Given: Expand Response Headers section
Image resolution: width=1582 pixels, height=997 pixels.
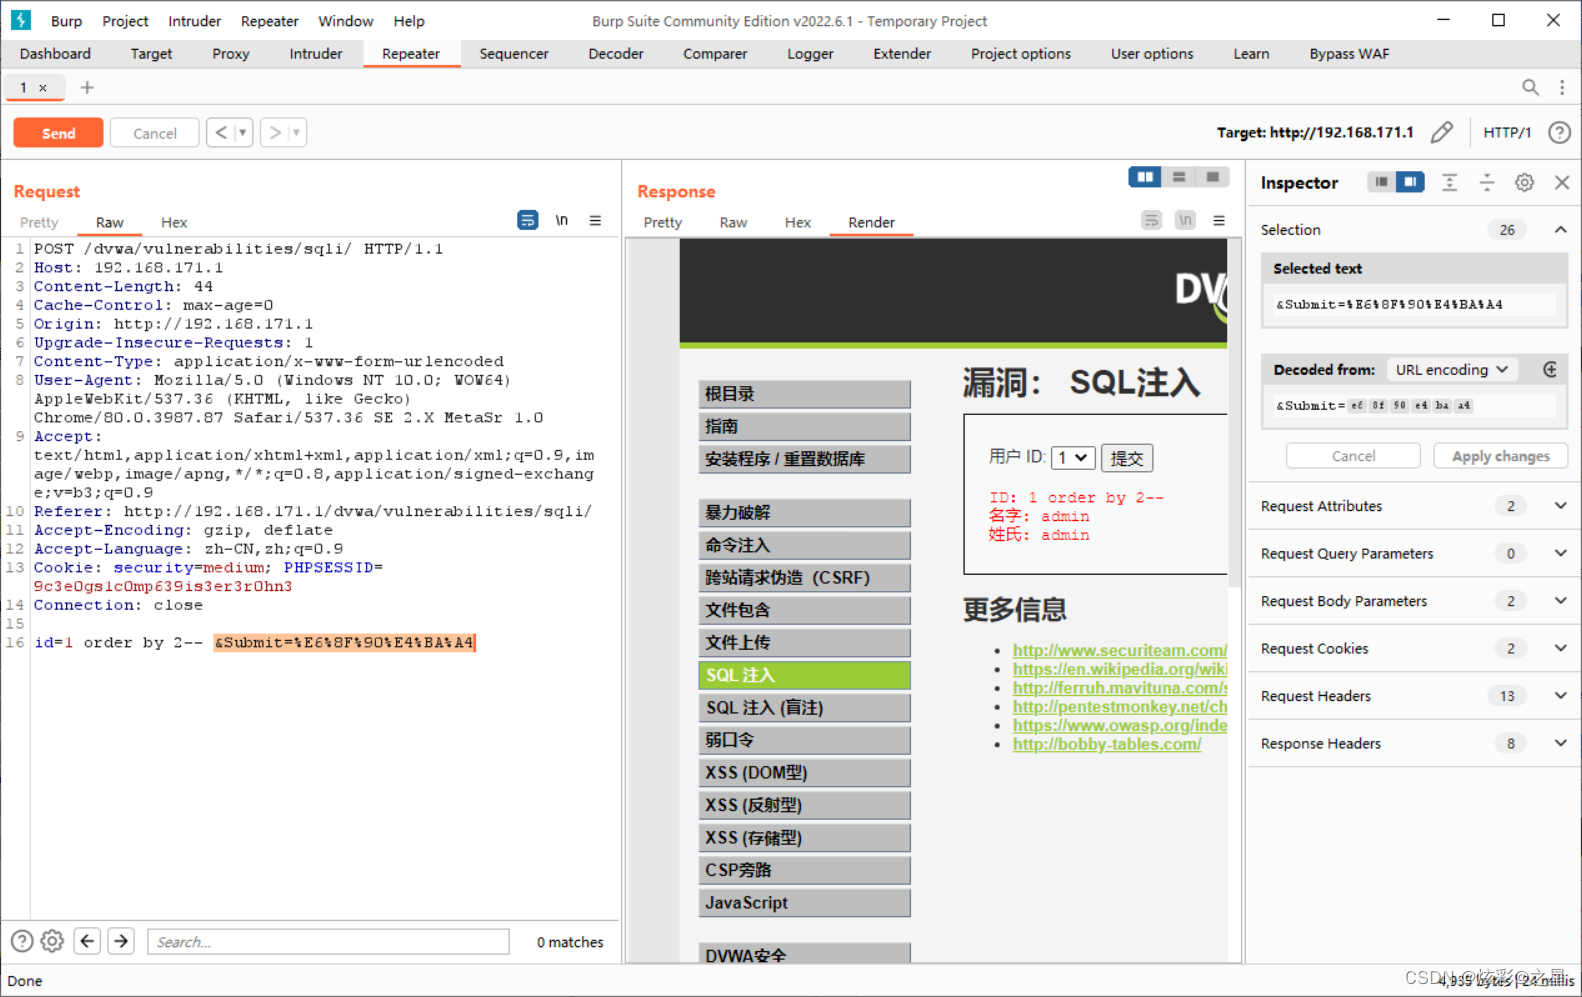Looking at the screenshot, I should coord(1560,743).
